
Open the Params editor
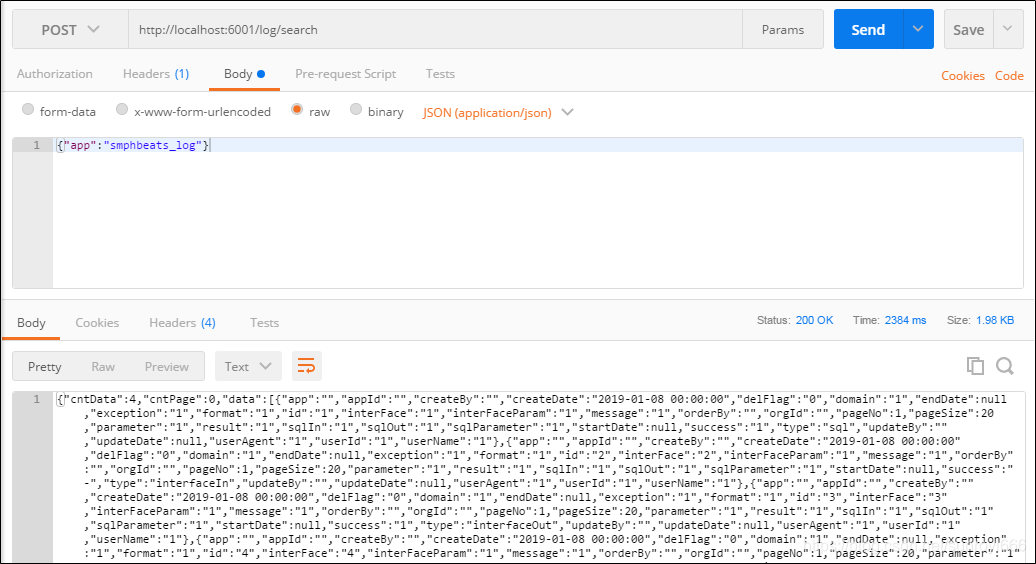click(783, 30)
